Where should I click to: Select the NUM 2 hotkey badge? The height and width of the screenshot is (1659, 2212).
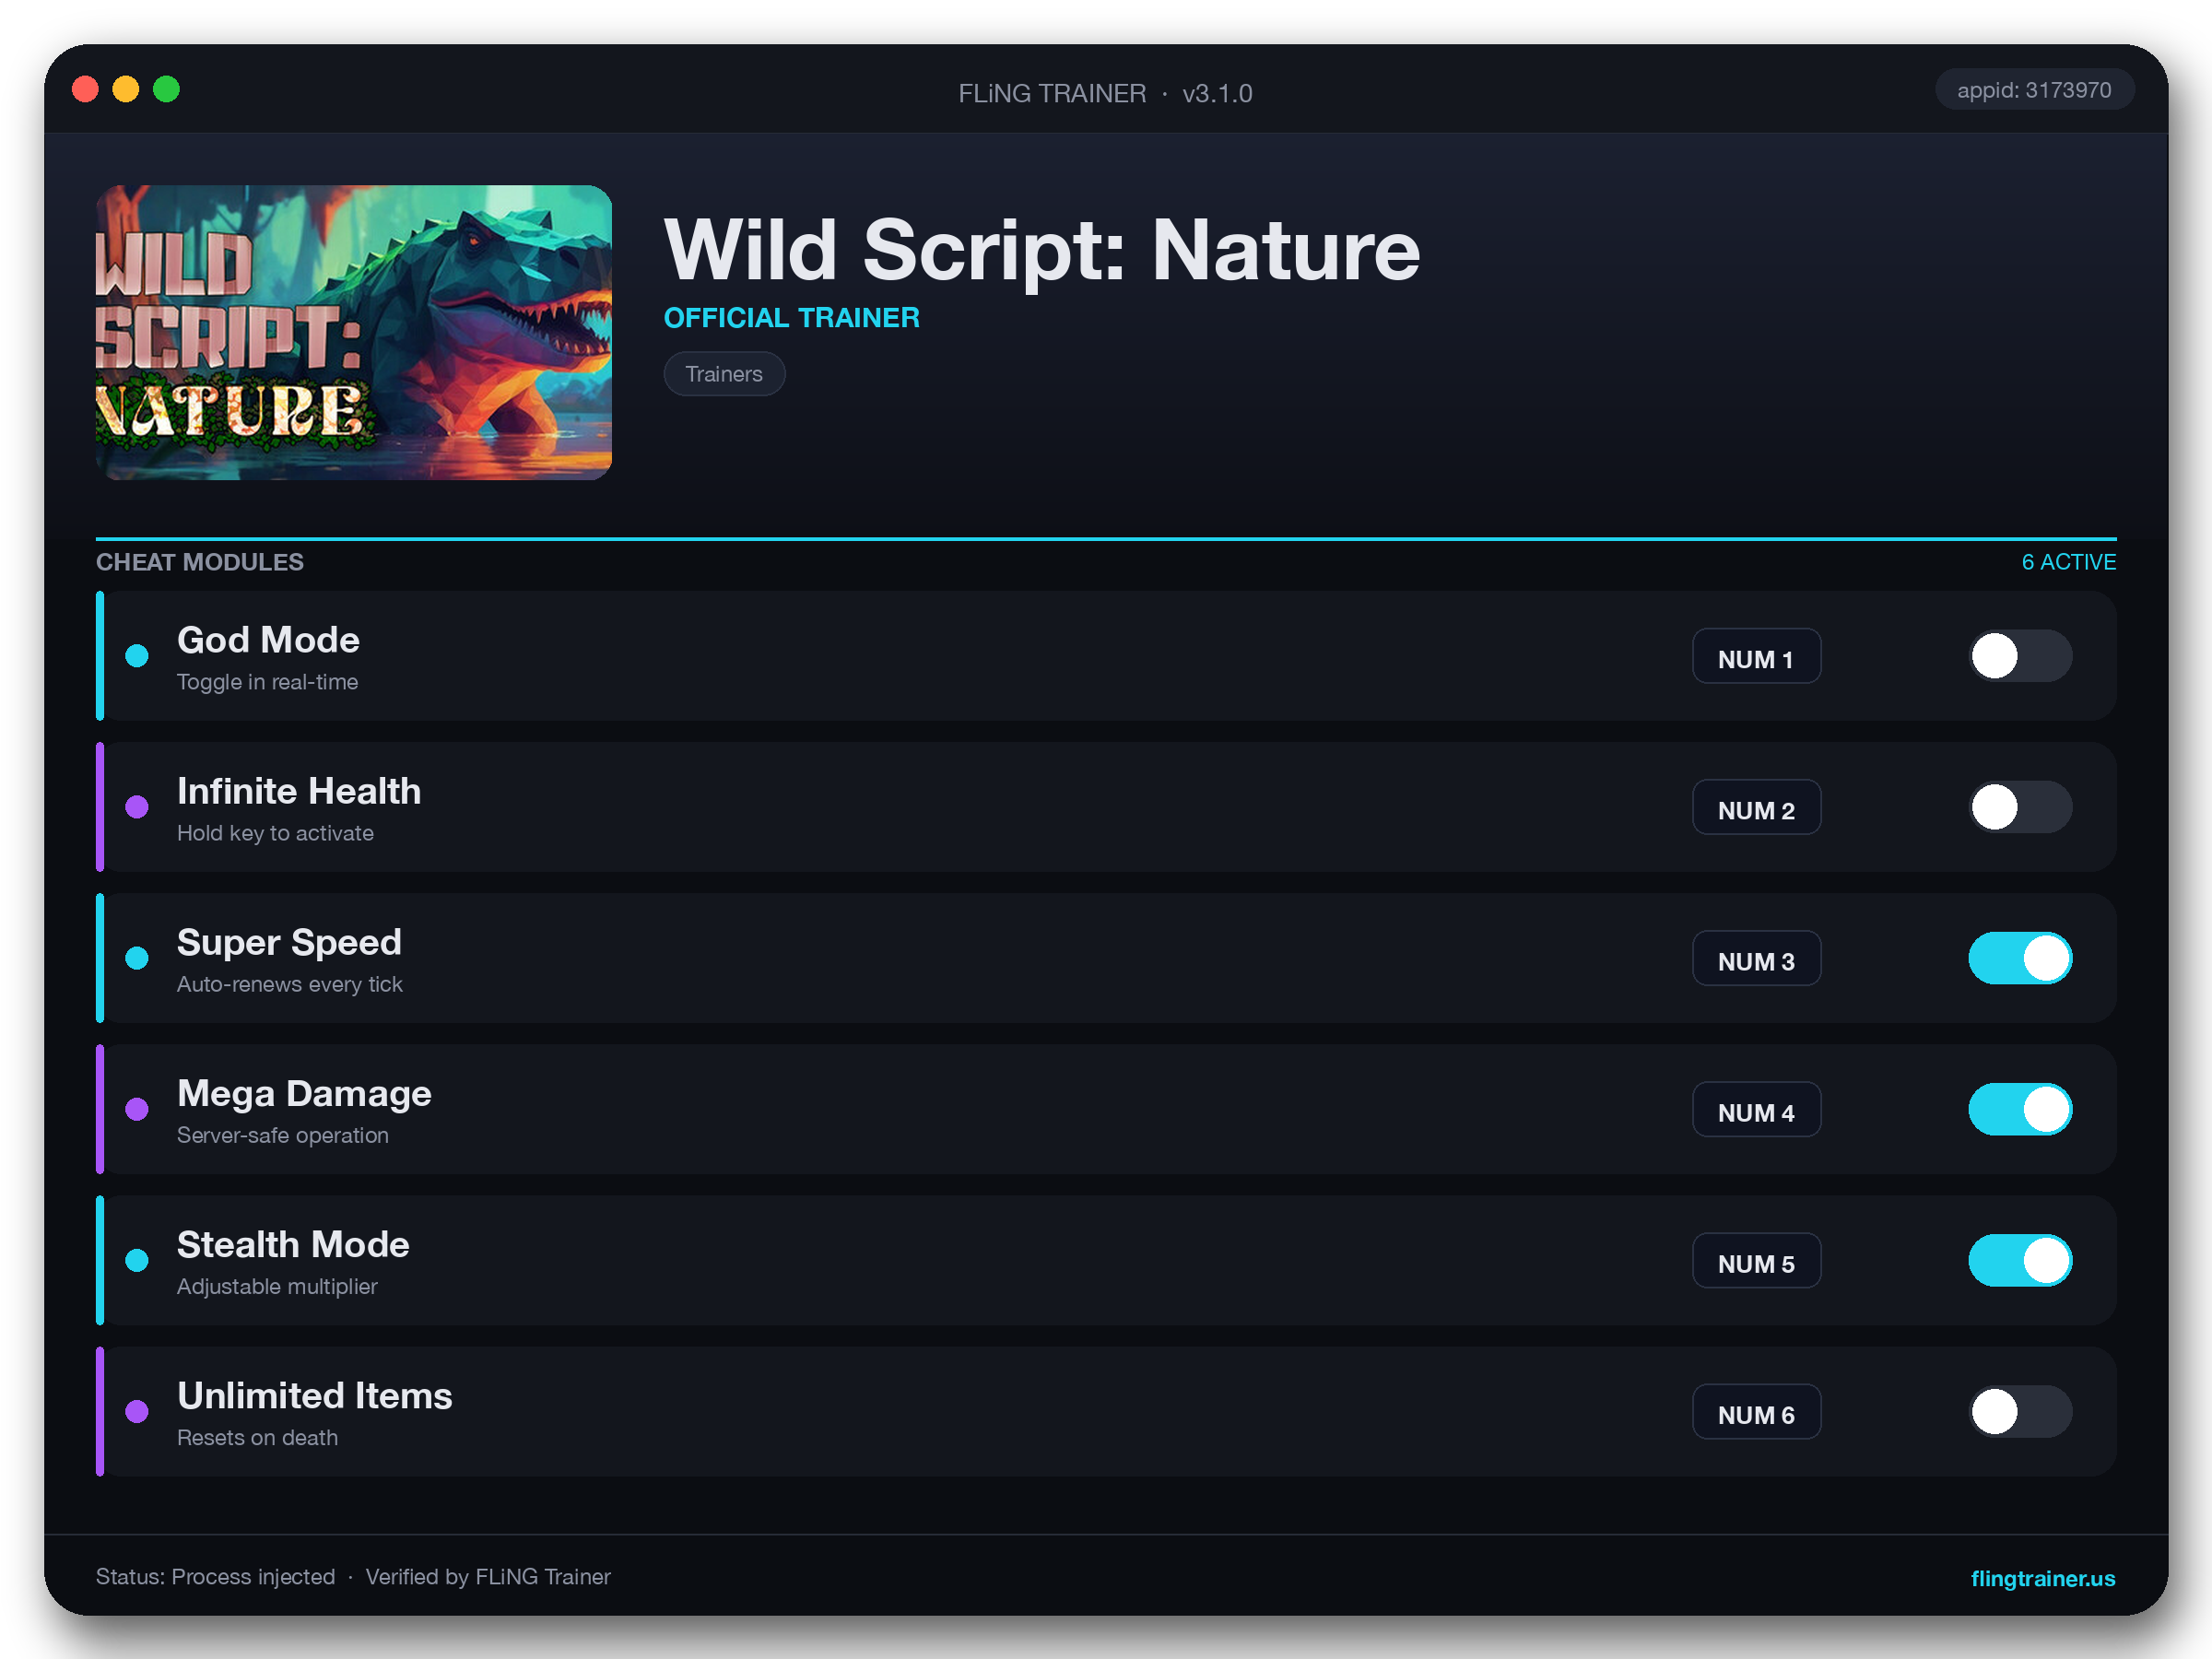(x=1756, y=807)
